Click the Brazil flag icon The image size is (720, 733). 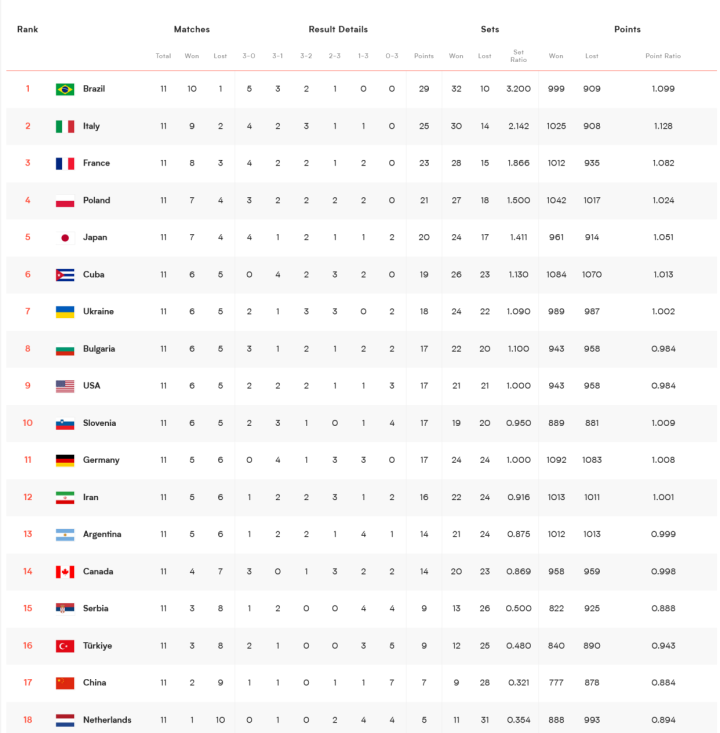[x=65, y=89]
